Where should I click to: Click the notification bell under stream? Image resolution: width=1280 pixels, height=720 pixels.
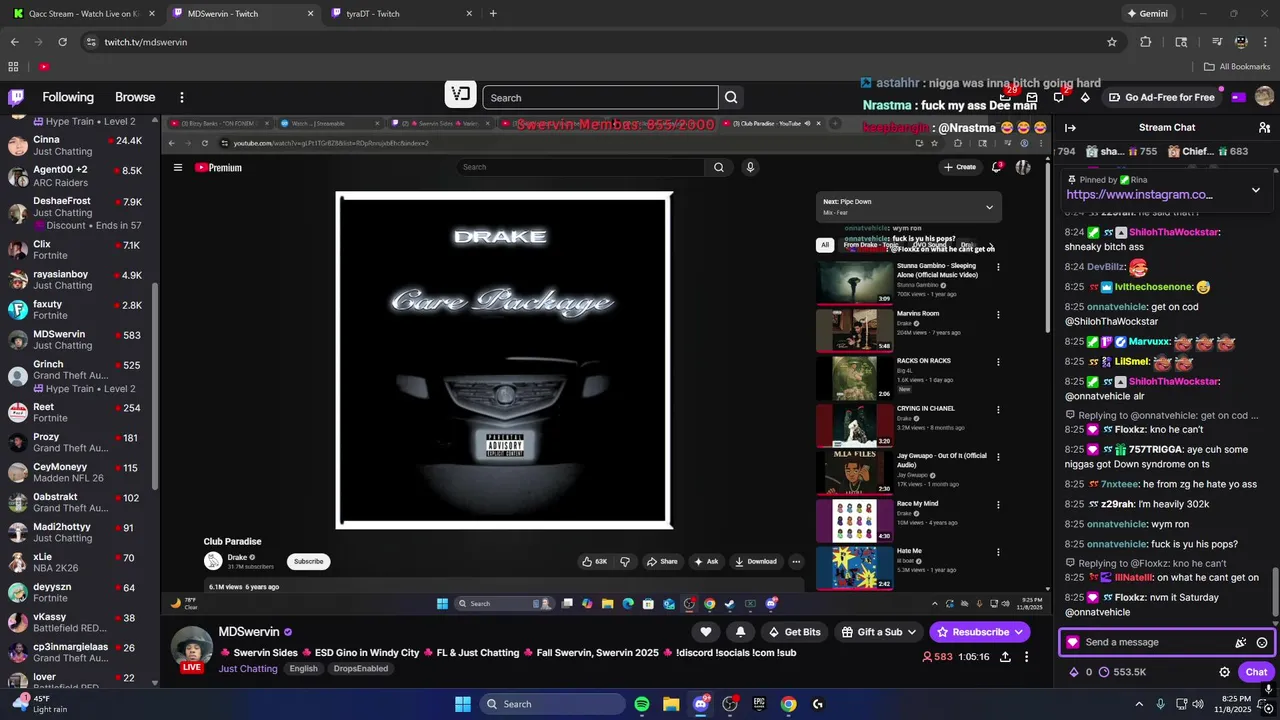tap(740, 632)
